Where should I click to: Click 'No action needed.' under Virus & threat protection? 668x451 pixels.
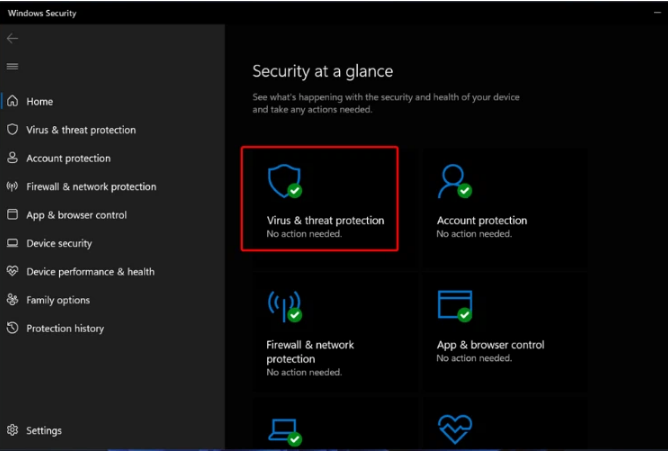pyautogui.click(x=304, y=234)
